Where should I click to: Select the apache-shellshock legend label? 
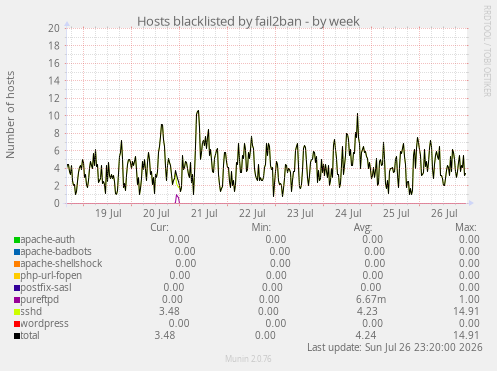[x=61, y=263]
